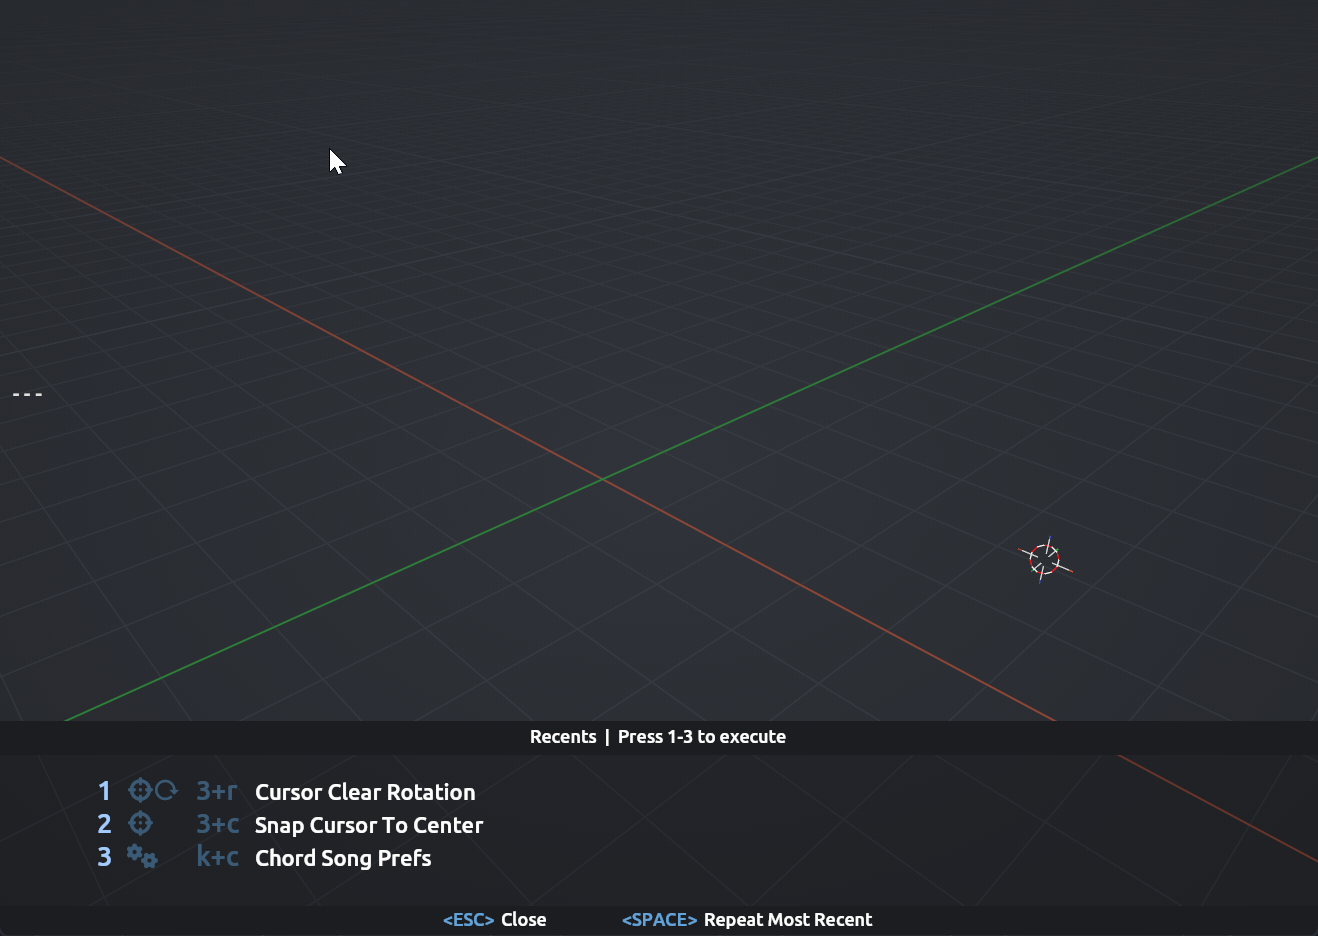Image resolution: width=1318 pixels, height=936 pixels.
Task: Click the gears icon beside Chord Song Prefs
Action: [x=142, y=857]
